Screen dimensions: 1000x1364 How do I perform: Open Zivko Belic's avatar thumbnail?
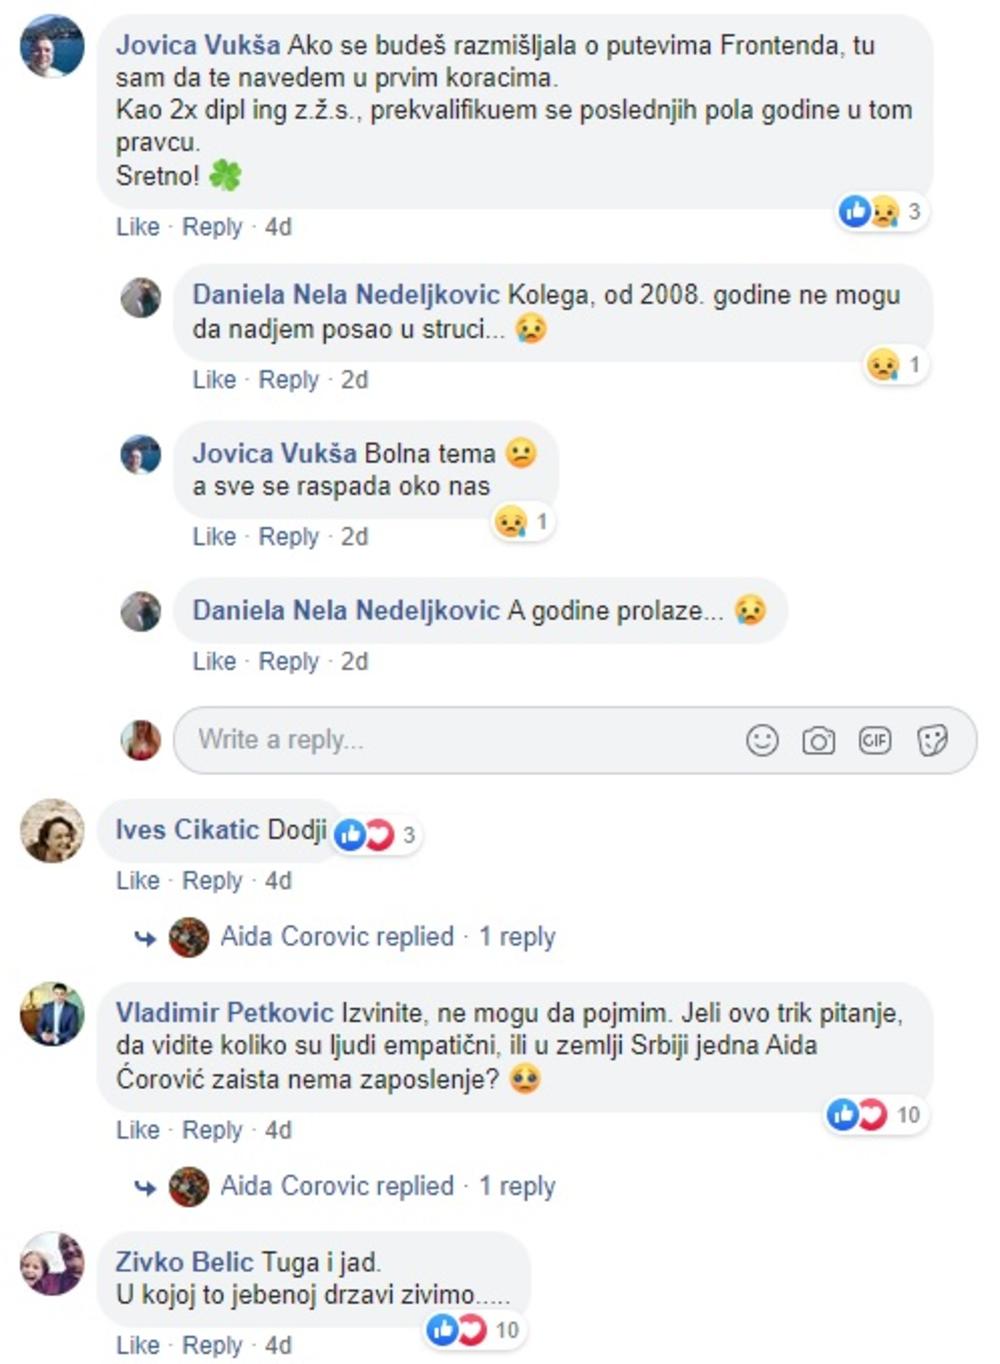pyautogui.click(x=53, y=1264)
